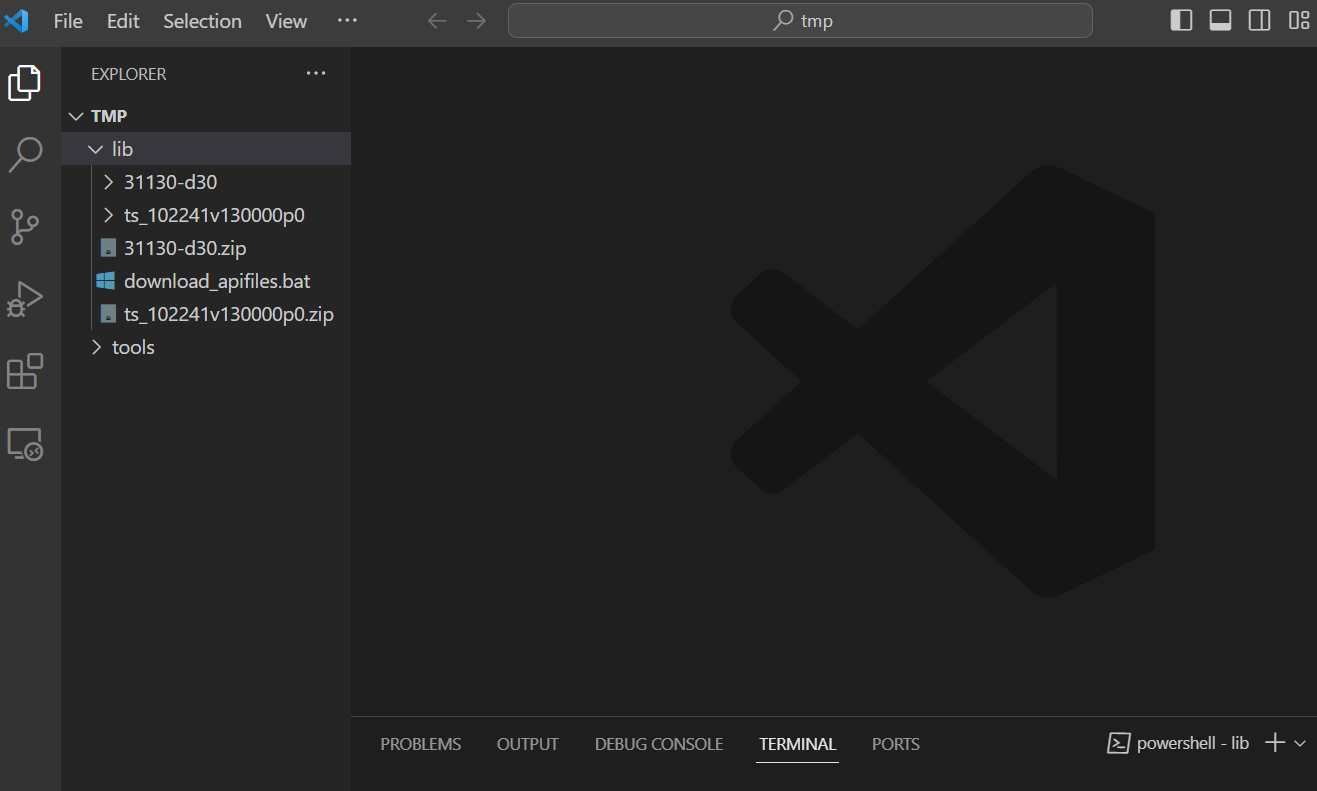The image size is (1317, 791).
Task: Open the Remote Explorer view
Action: [x=25, y=443]
